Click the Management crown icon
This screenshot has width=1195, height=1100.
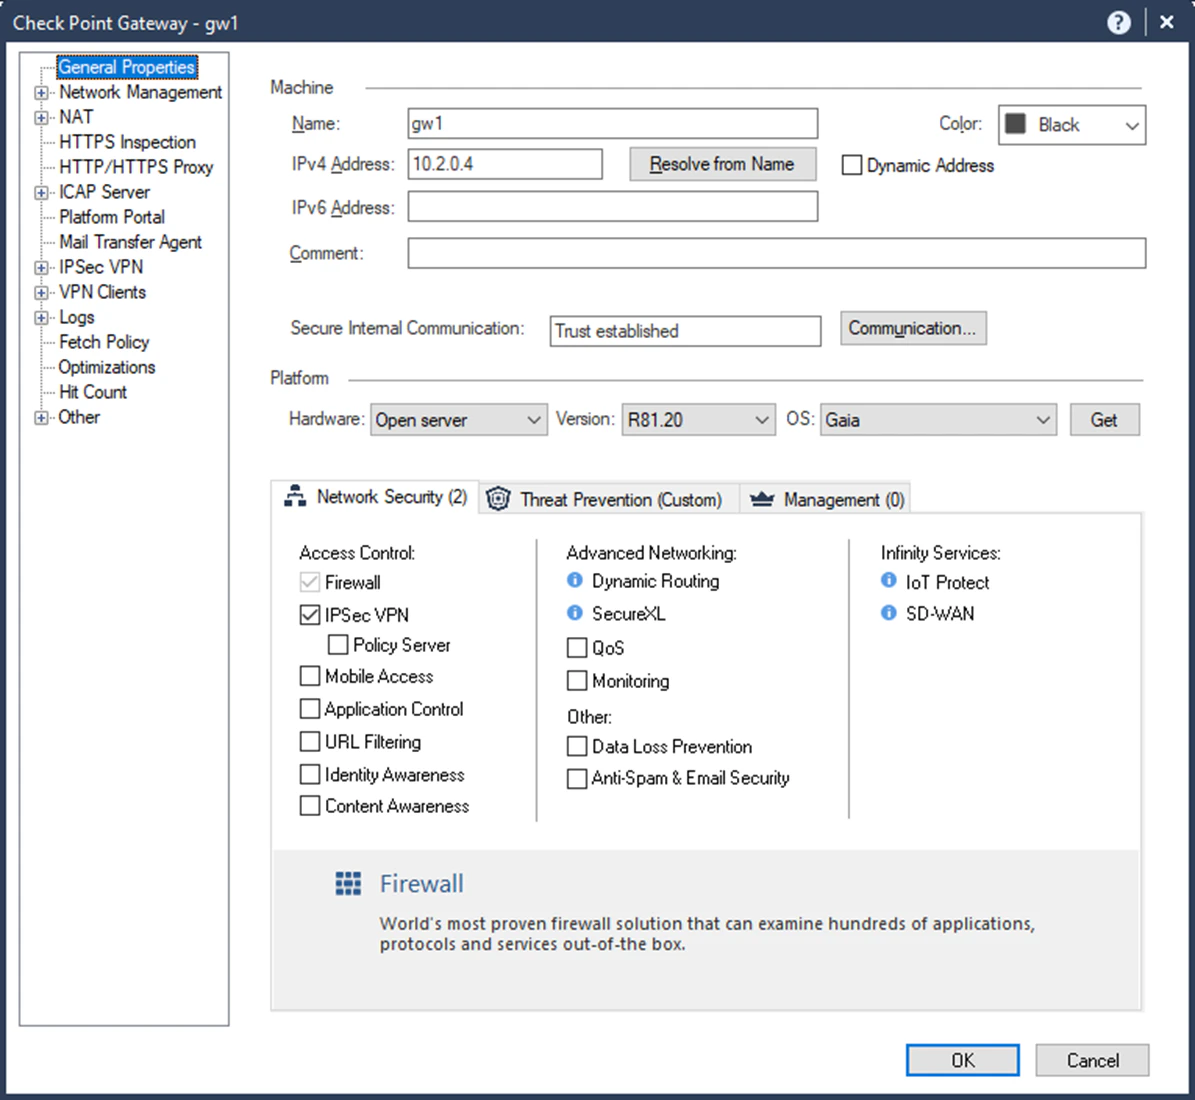pos(761,499)
